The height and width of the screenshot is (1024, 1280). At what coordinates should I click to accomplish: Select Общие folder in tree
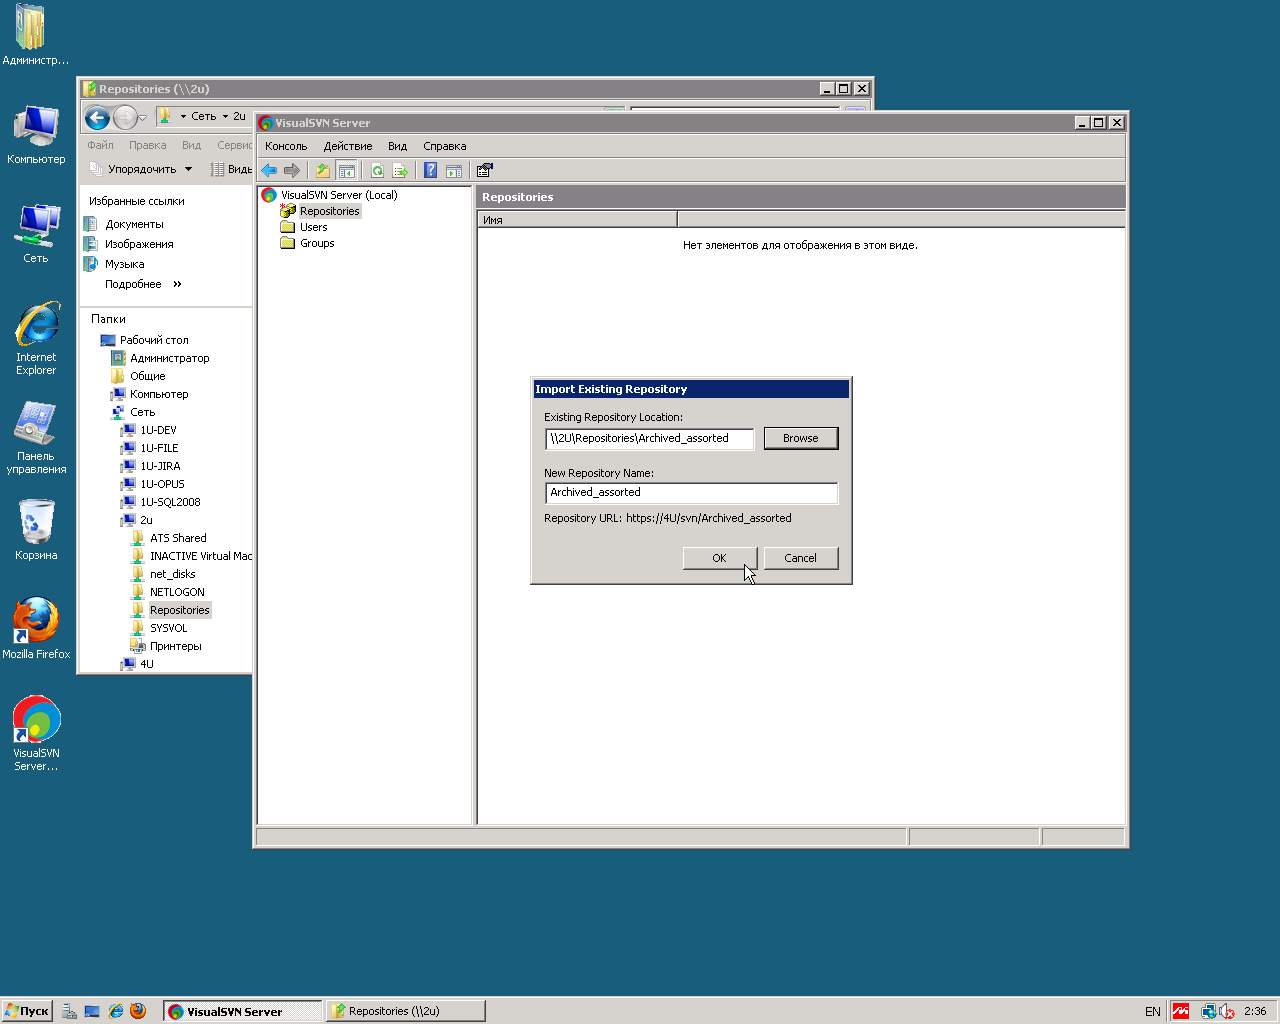coord(147,376)
